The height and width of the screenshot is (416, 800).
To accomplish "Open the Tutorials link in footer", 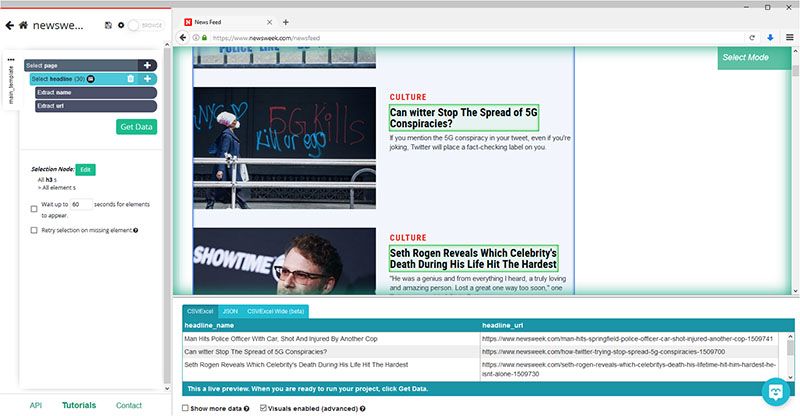I will (79, 405).
